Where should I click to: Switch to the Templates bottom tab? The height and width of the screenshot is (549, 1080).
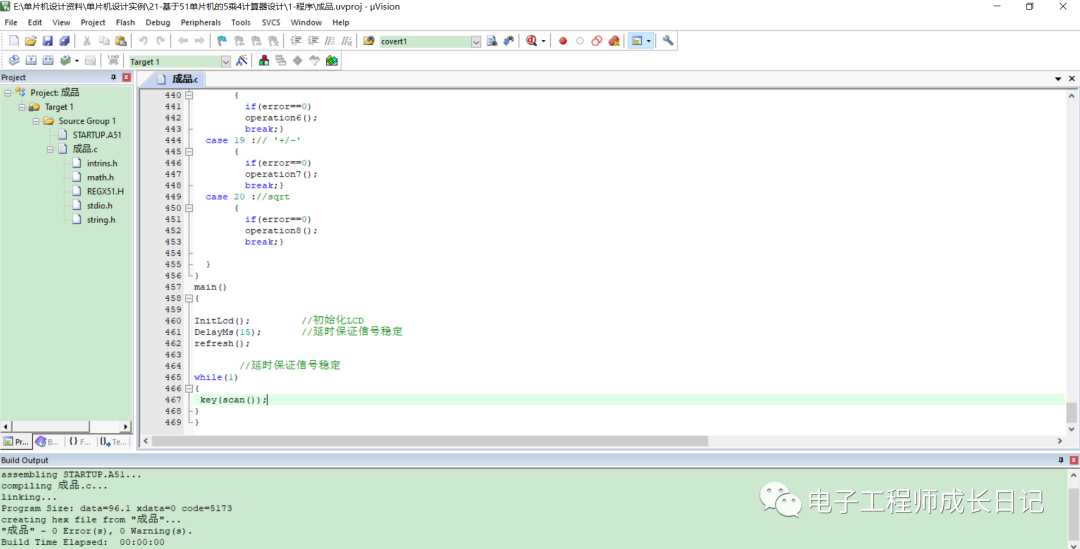[113, 442]
